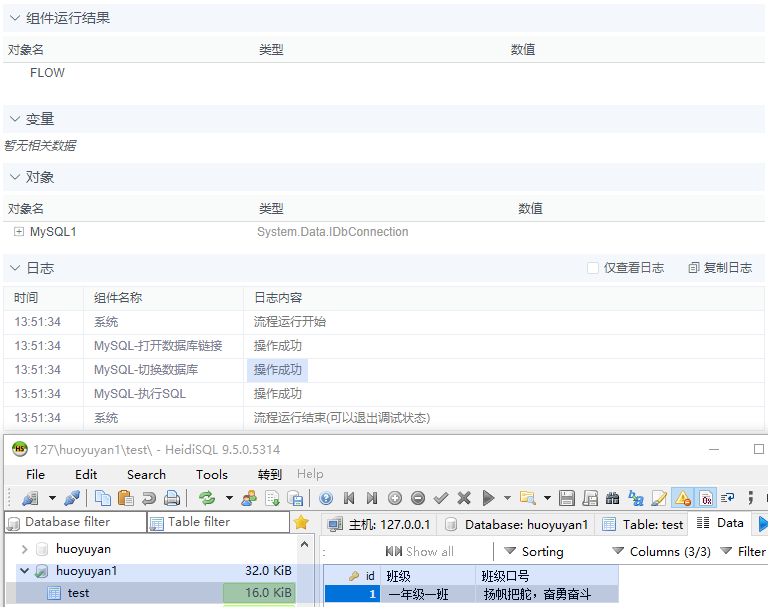Switch to the Database: huoyuyan1 tab
Image resolution: width=768 pixels, height=607 pixels.
516,524
